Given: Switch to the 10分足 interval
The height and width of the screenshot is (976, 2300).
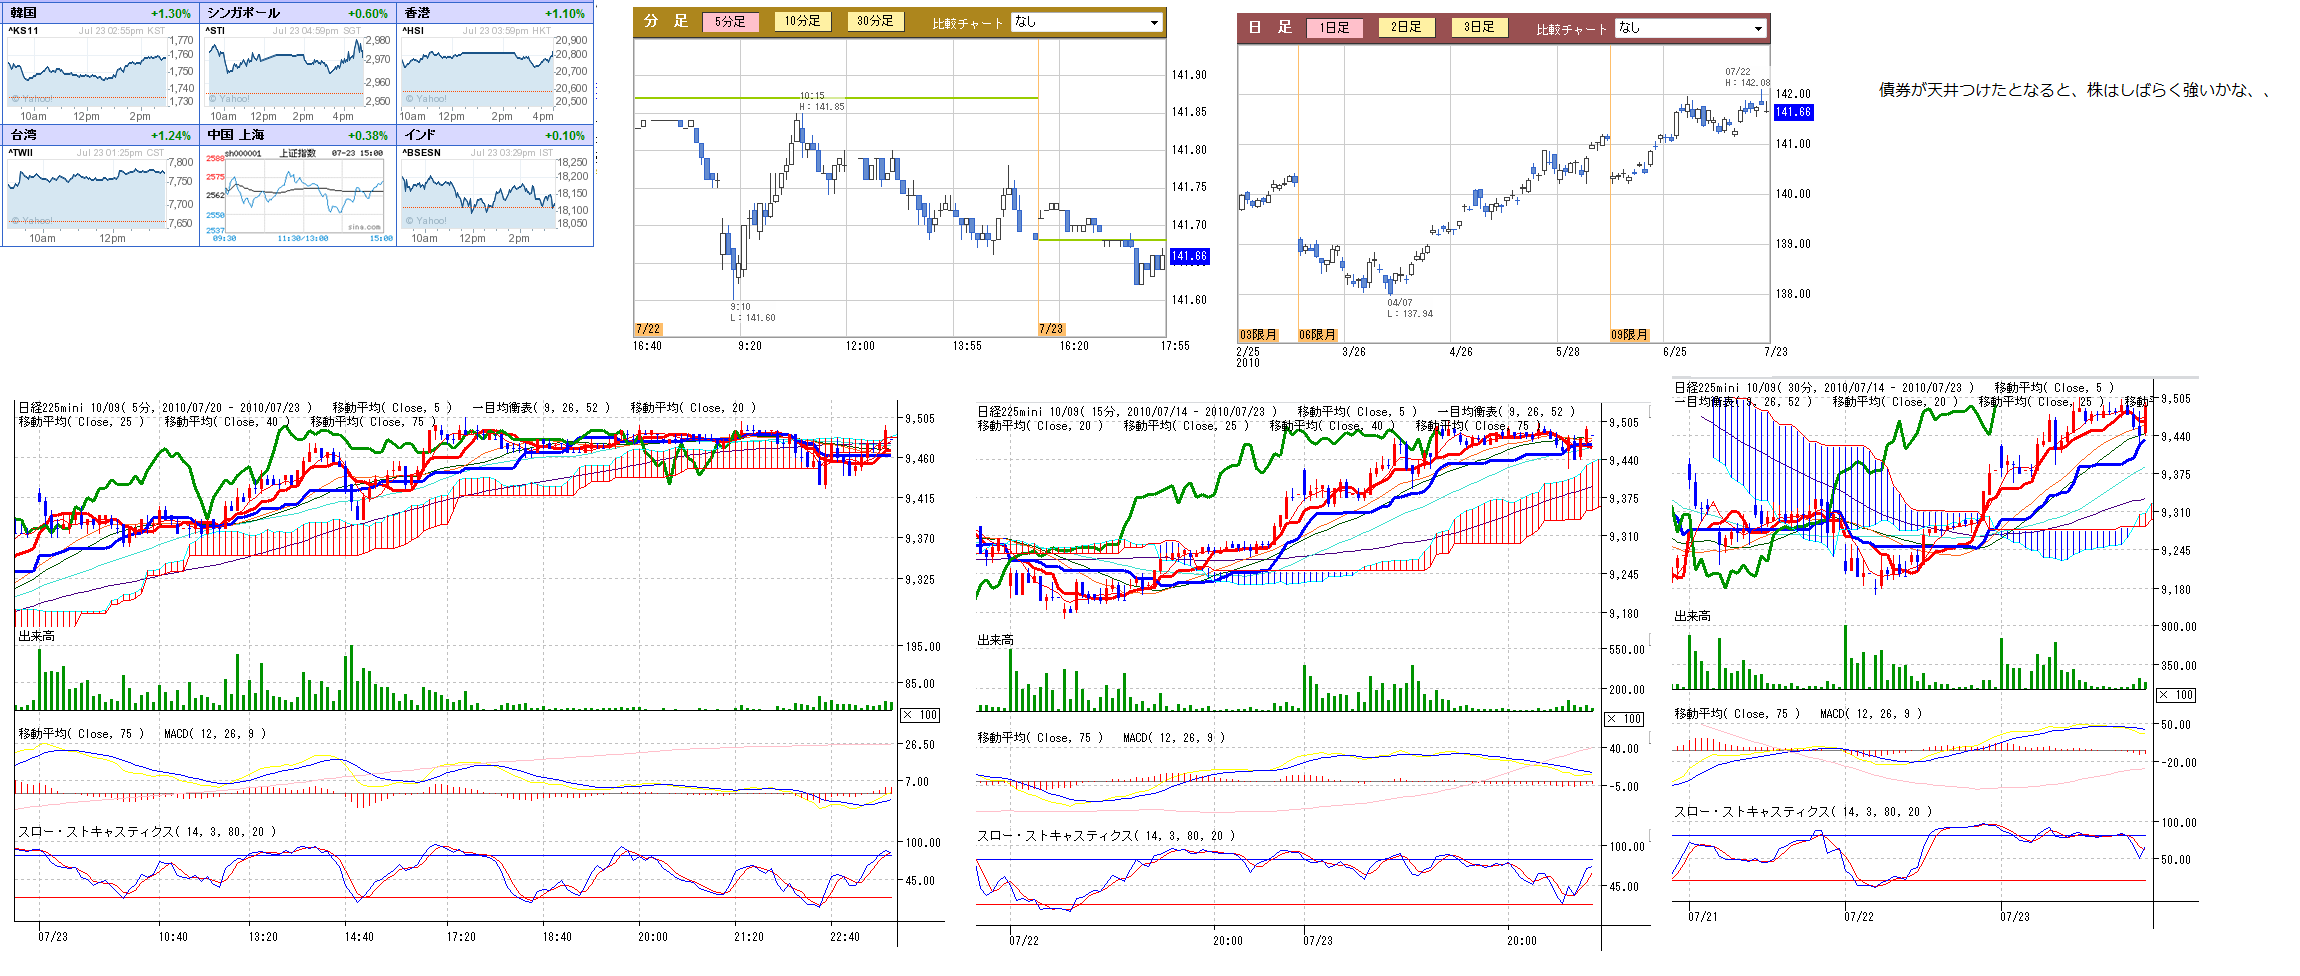Looking at the screenshot, I should tap(802, 21).
